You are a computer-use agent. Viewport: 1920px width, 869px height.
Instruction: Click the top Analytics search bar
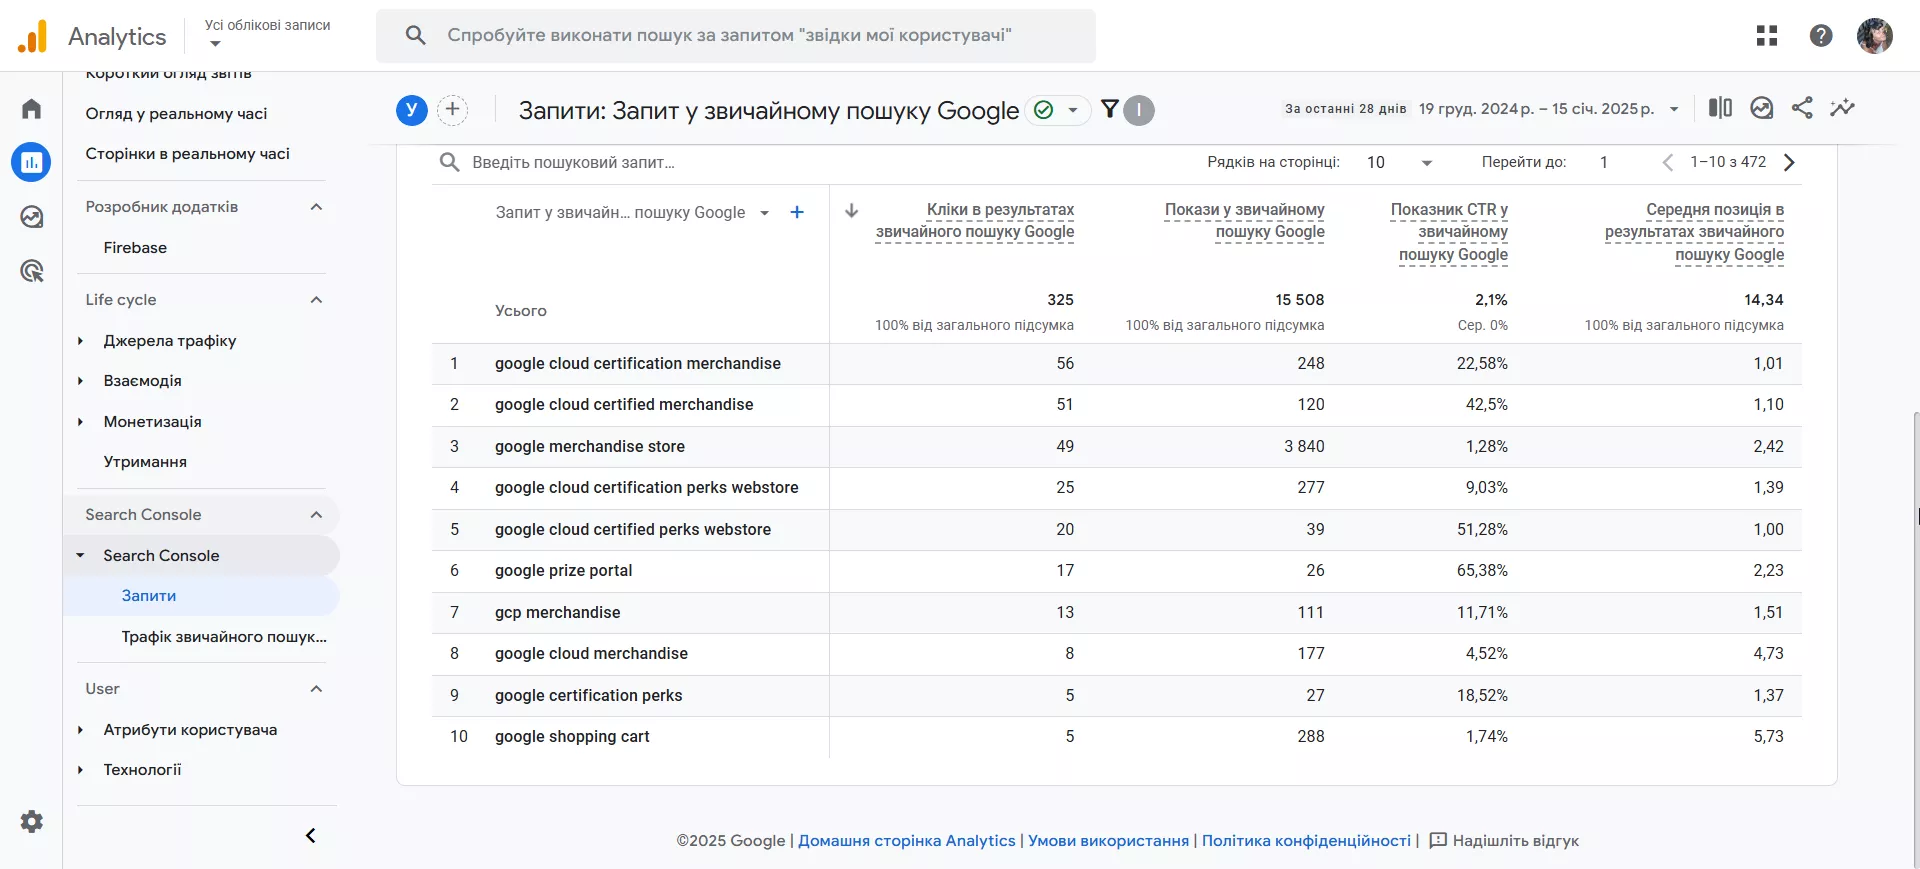[x=736, y=36]
